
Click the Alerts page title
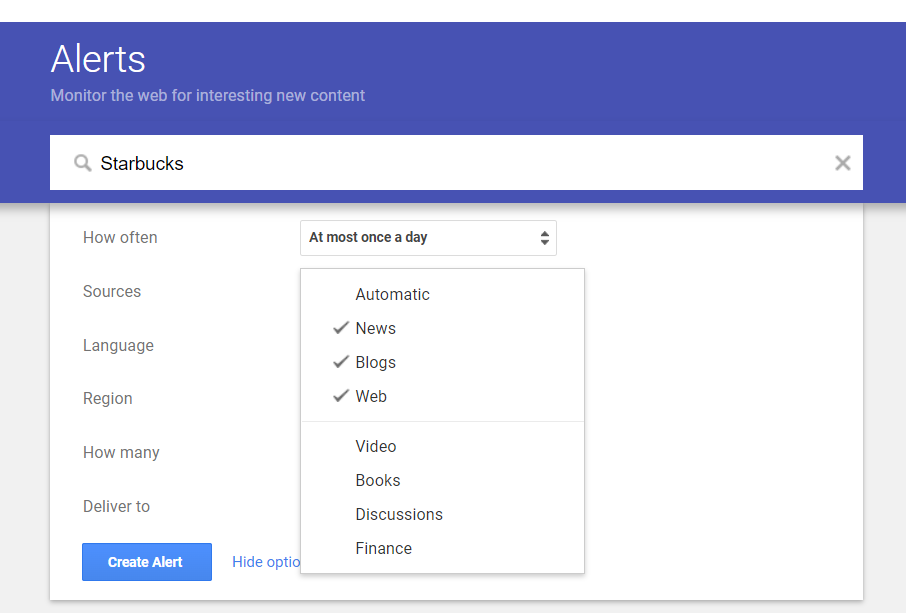(x=98, y=59)
